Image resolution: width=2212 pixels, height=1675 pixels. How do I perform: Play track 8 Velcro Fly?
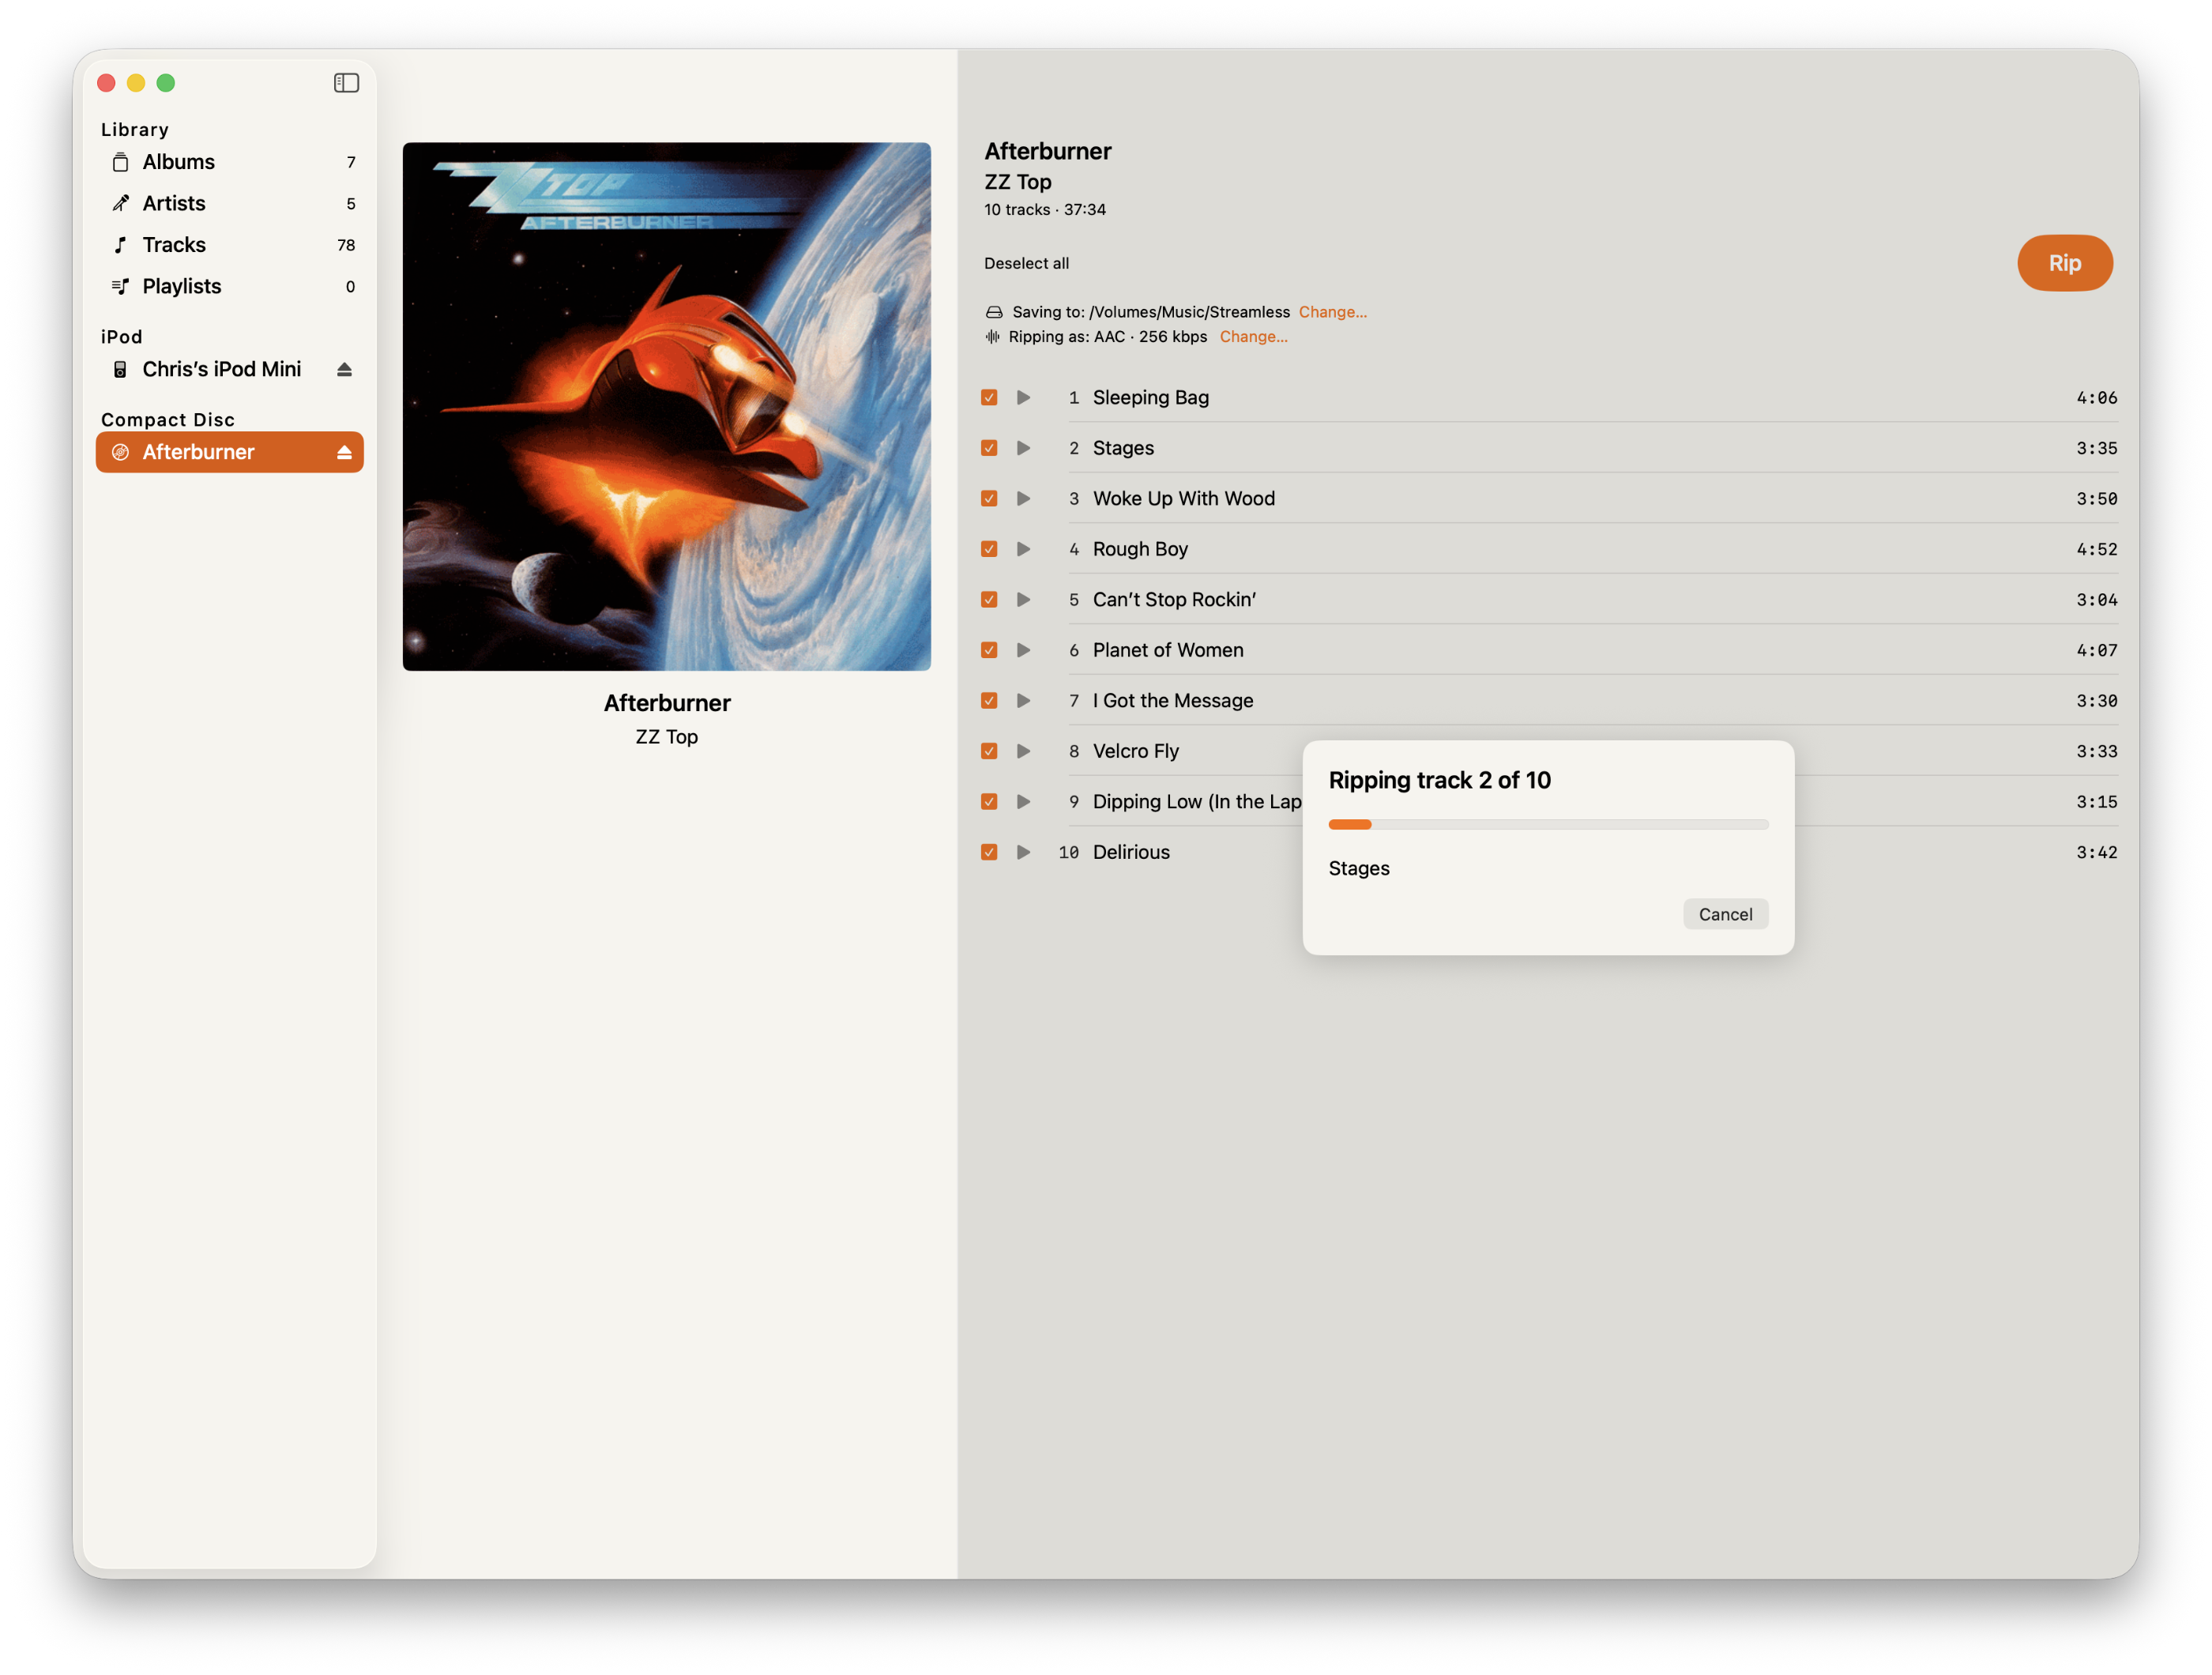coord(1024,751)
